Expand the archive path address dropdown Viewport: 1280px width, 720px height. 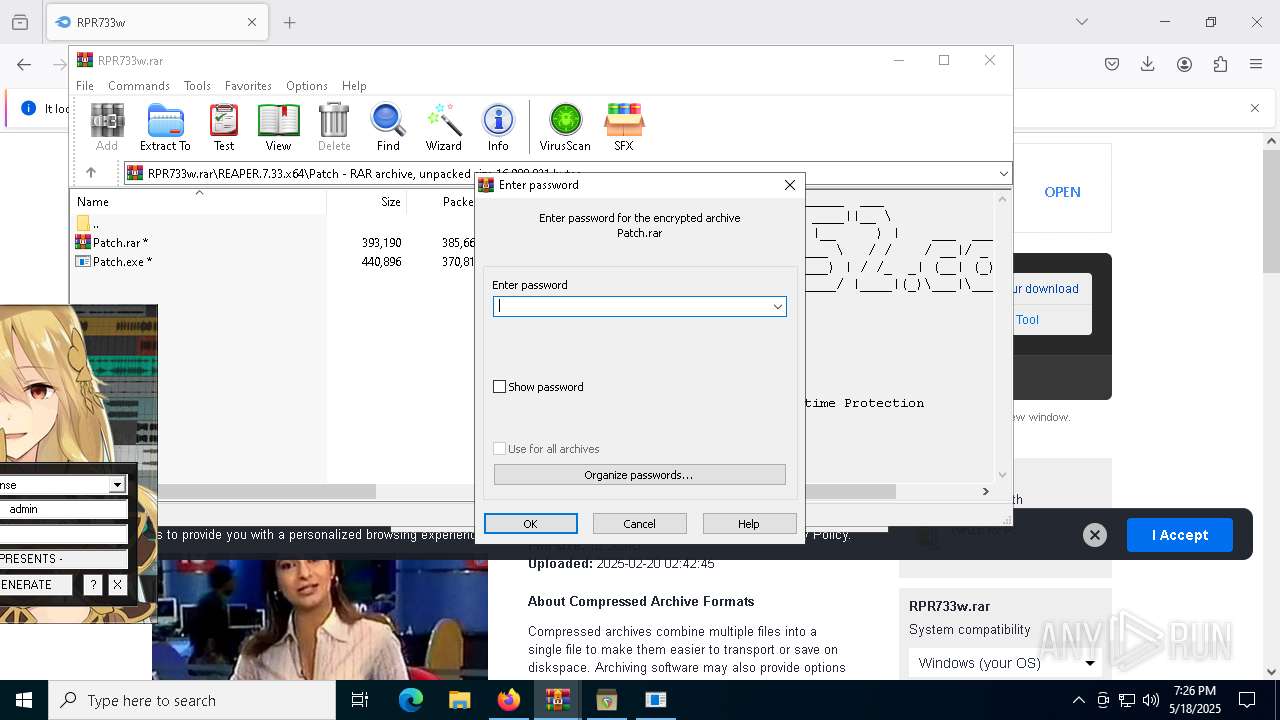tap(1003, 174)
